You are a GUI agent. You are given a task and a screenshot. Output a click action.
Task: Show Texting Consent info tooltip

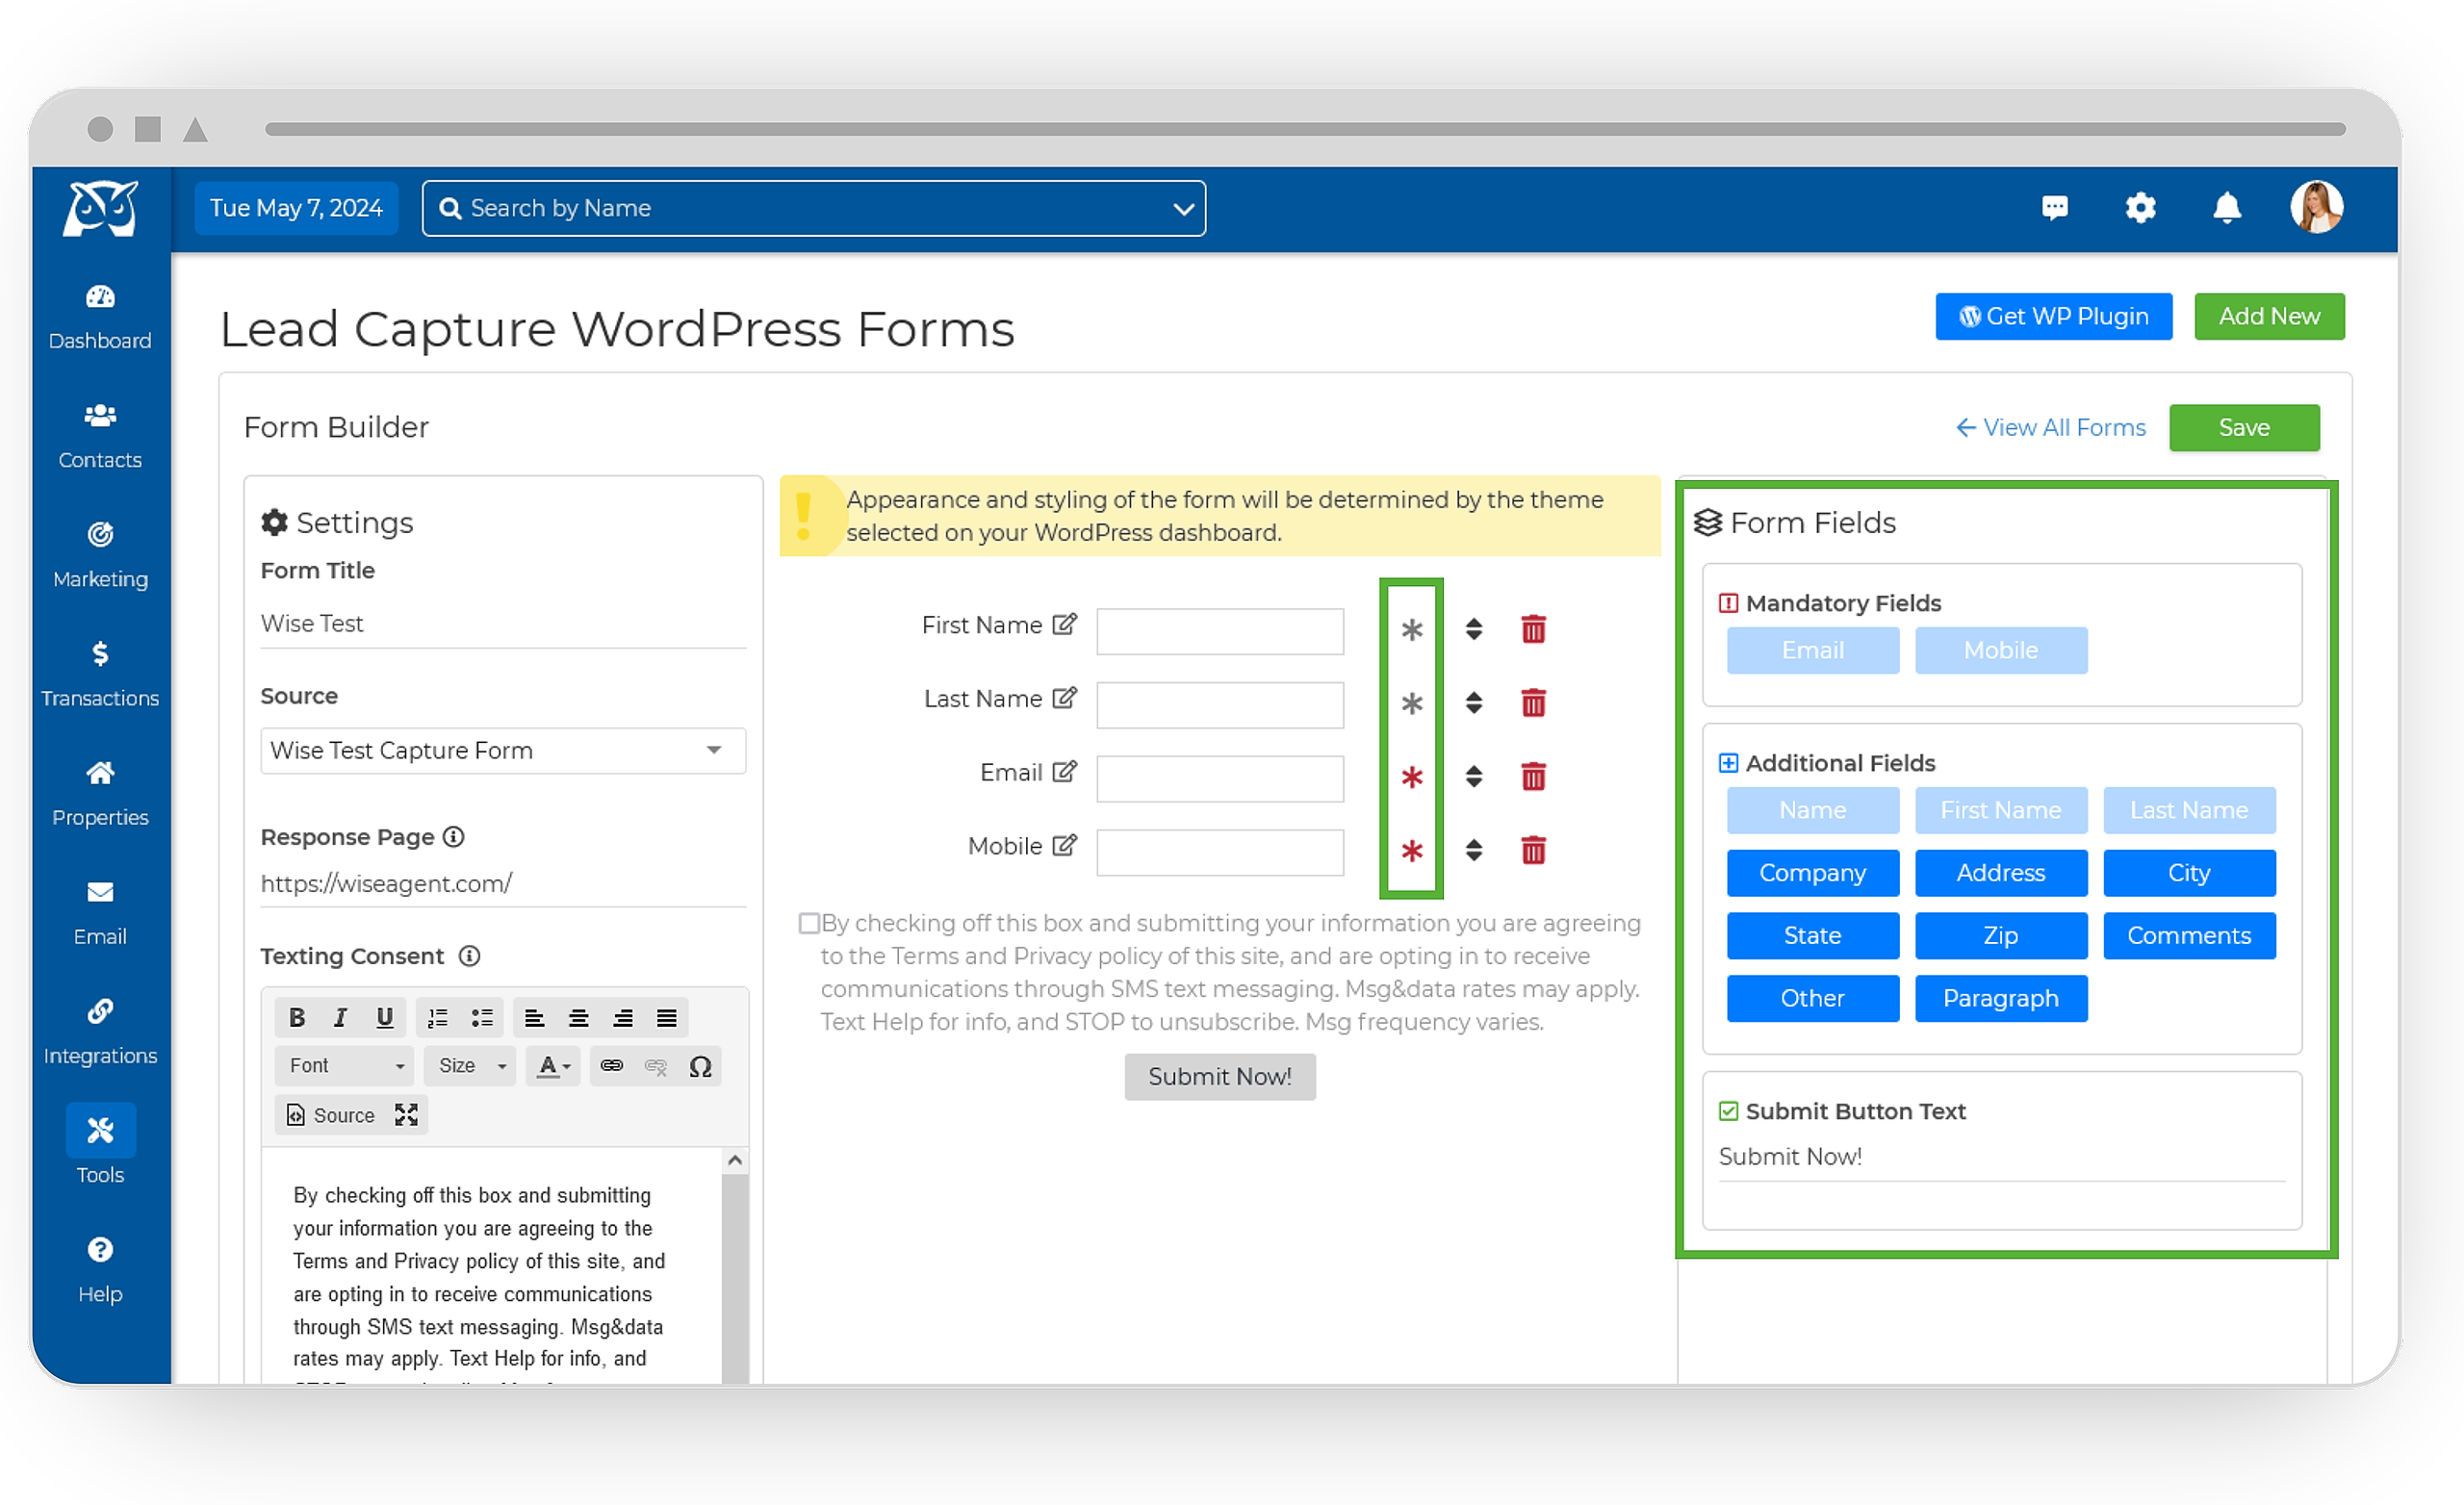(469, 956)
